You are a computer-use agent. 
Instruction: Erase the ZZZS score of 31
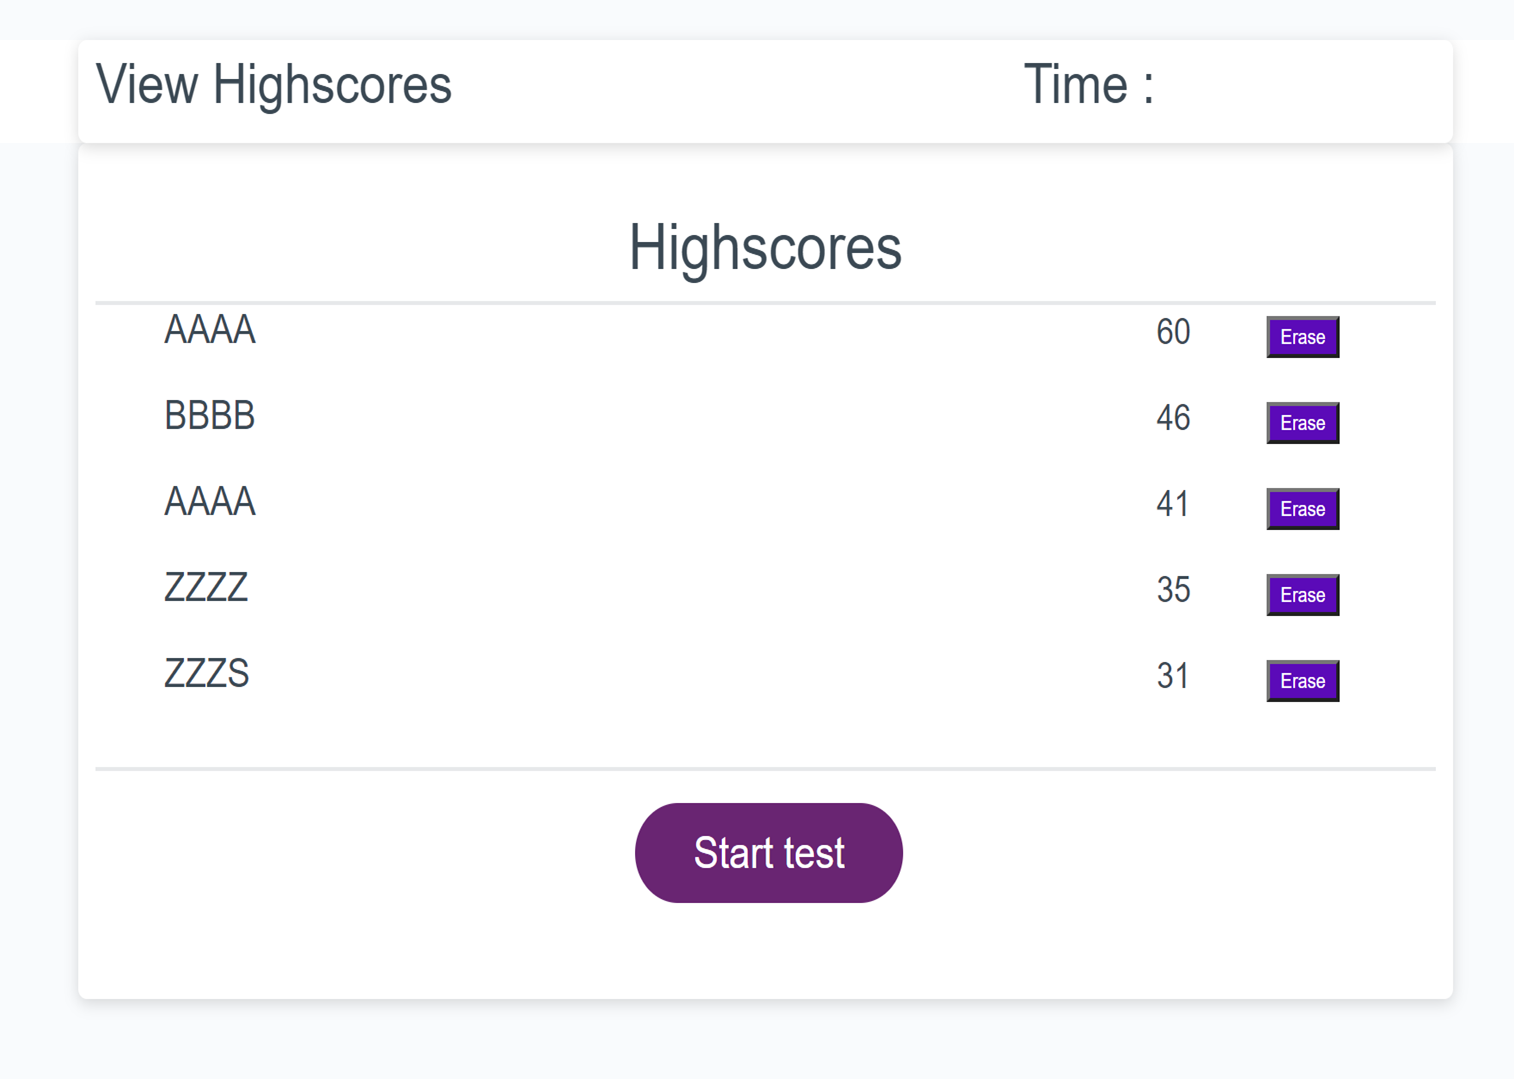pos(1302,681)
